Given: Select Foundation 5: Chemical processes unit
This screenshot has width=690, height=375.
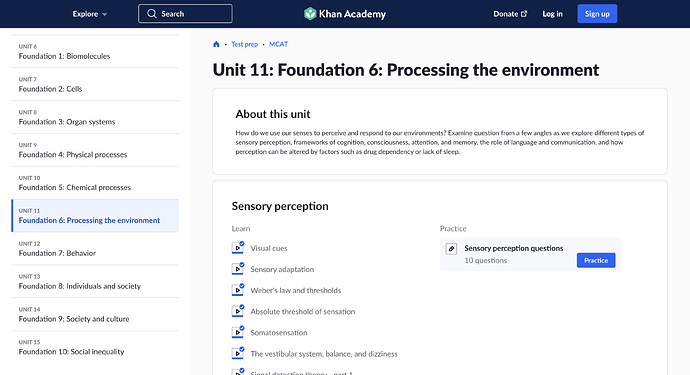Looking at the screenshot, I should (95, 183).
